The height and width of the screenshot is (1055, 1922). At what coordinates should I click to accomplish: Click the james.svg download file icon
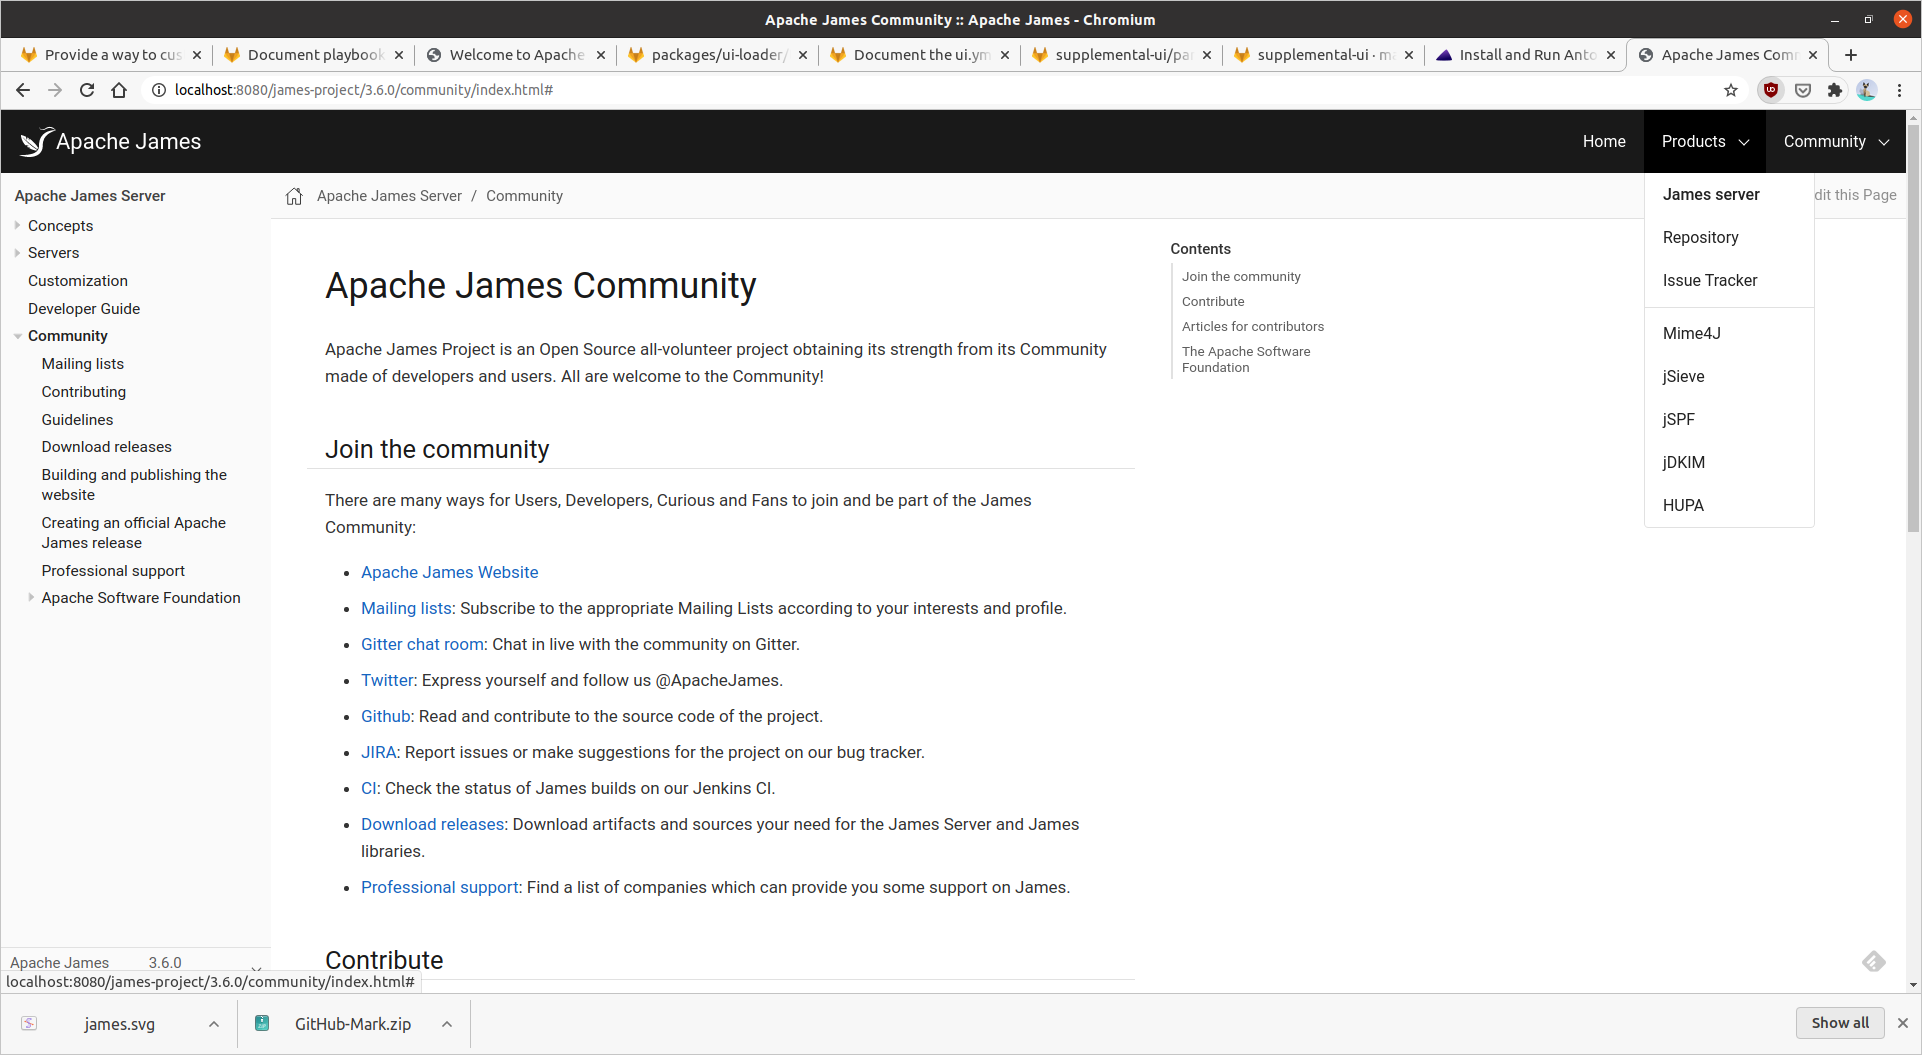click(x=29, y=1023)
